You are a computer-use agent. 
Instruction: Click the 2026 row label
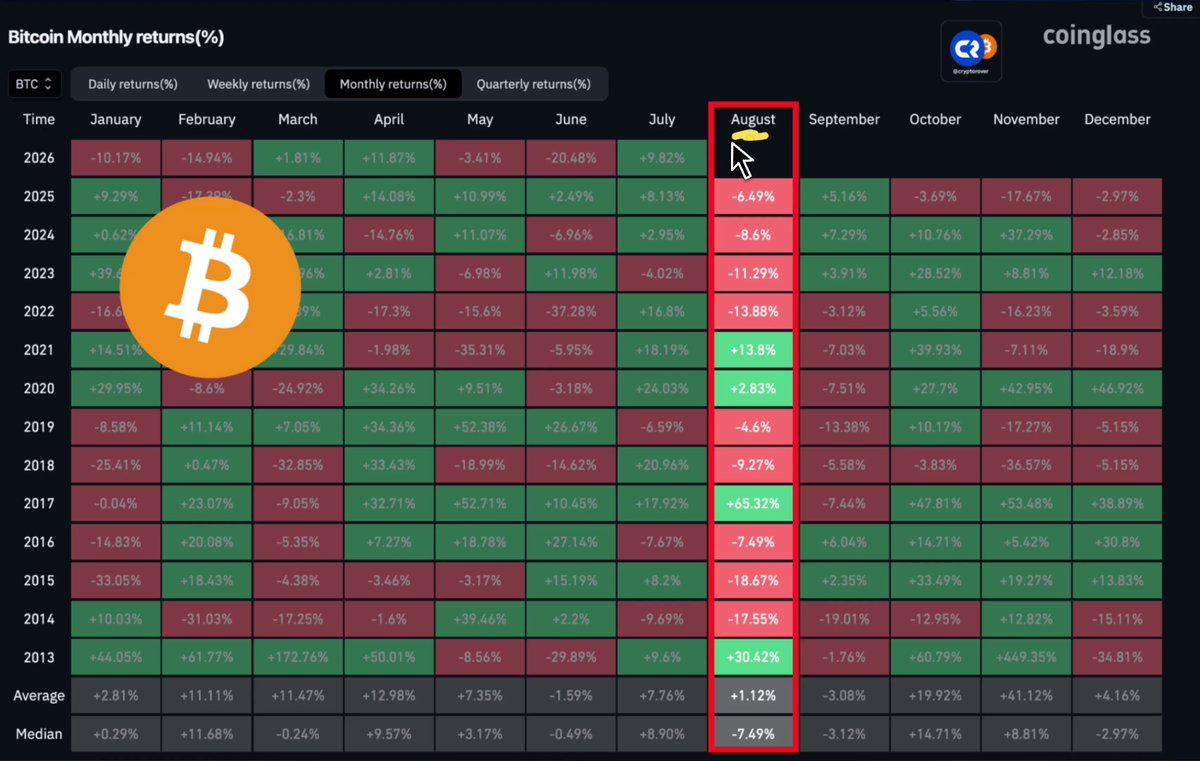pos(39,158)
